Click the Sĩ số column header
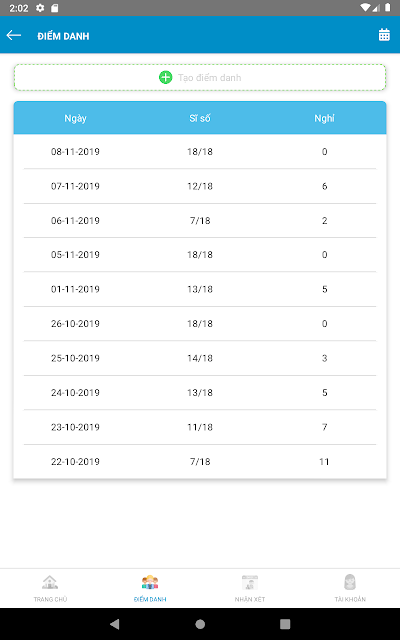The width and height of the screenshot is (400, 640). point(200,118)
